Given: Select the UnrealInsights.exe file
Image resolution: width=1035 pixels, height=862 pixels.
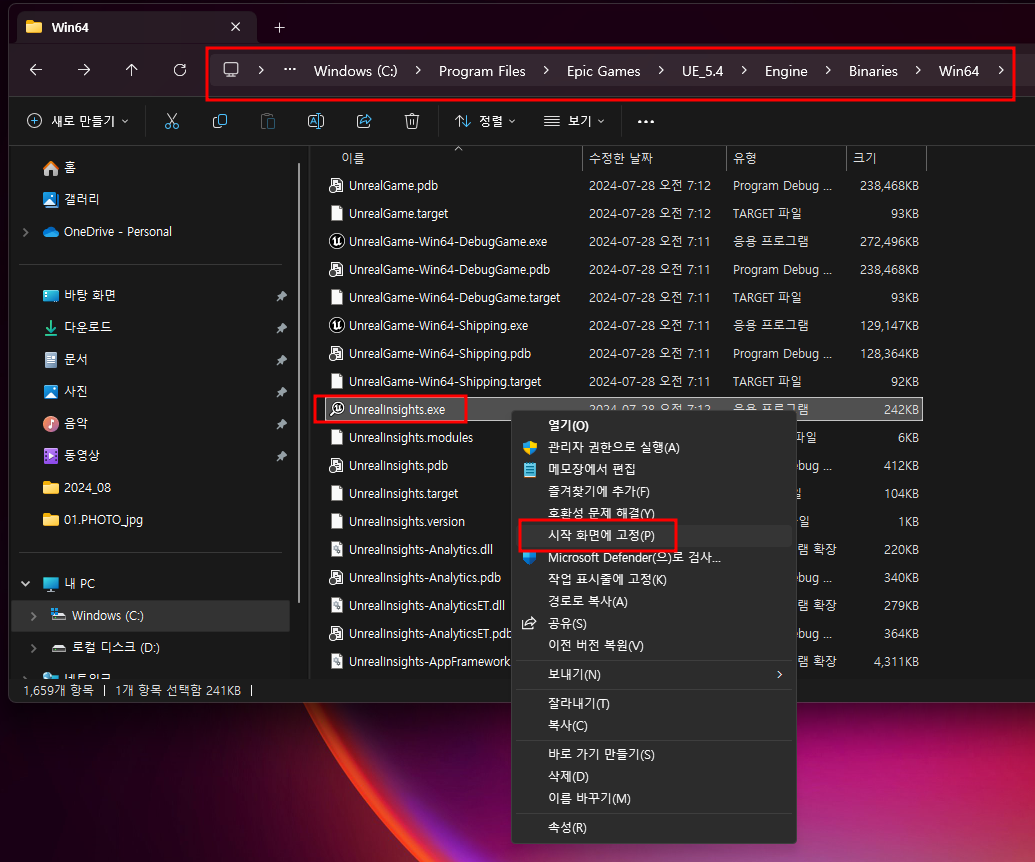Looking at the screenshot, I should tap(397, 410).
